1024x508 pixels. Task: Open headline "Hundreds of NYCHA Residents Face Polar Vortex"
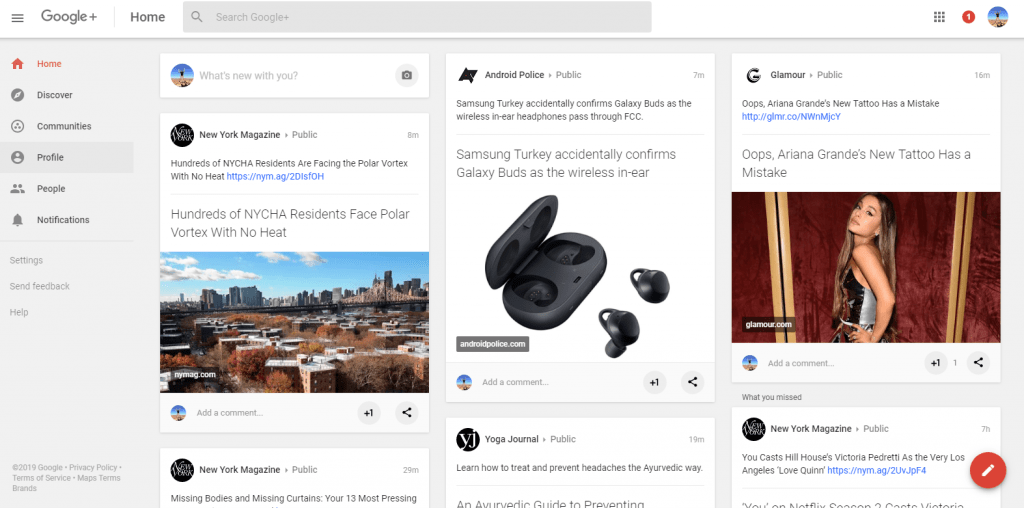(x=290, y=223)
